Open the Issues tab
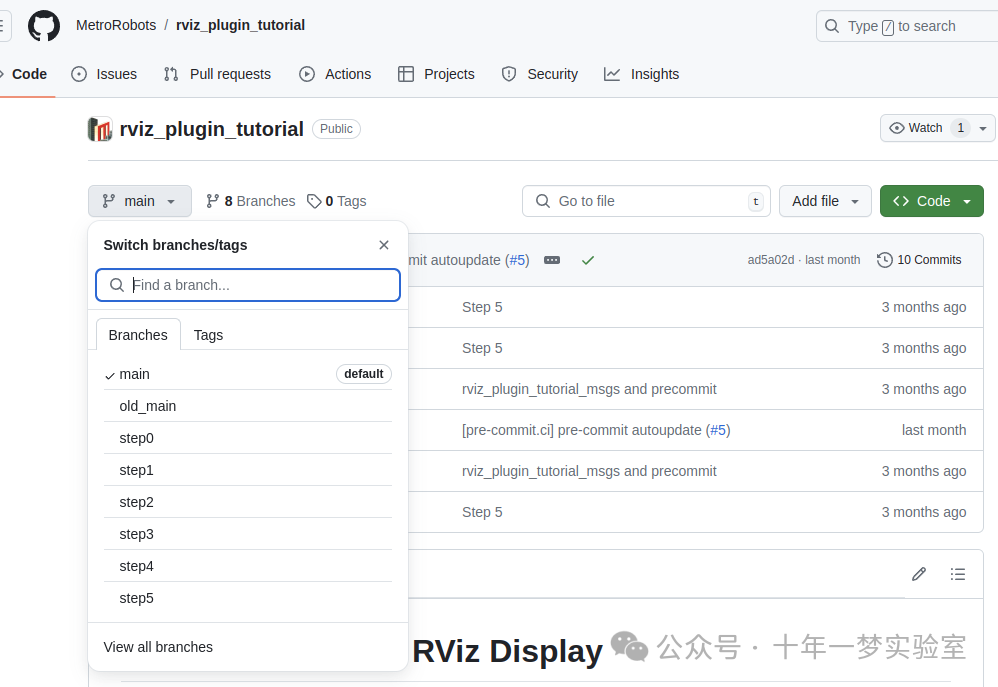The image size is (998, 687). pos(104,74)
